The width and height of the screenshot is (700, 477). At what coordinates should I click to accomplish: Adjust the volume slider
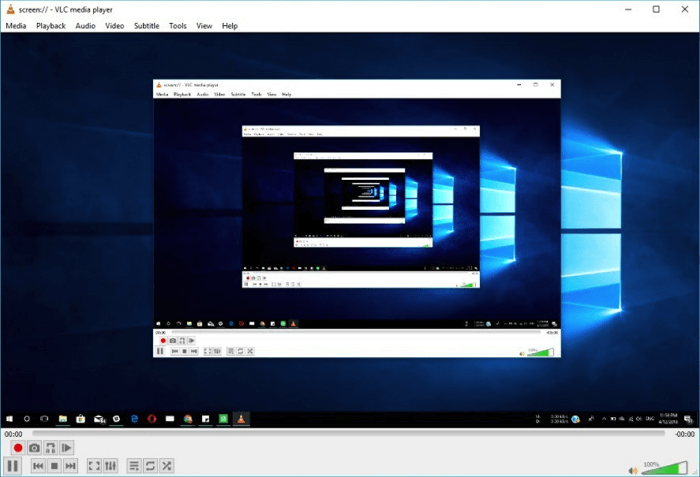[665, 469]
